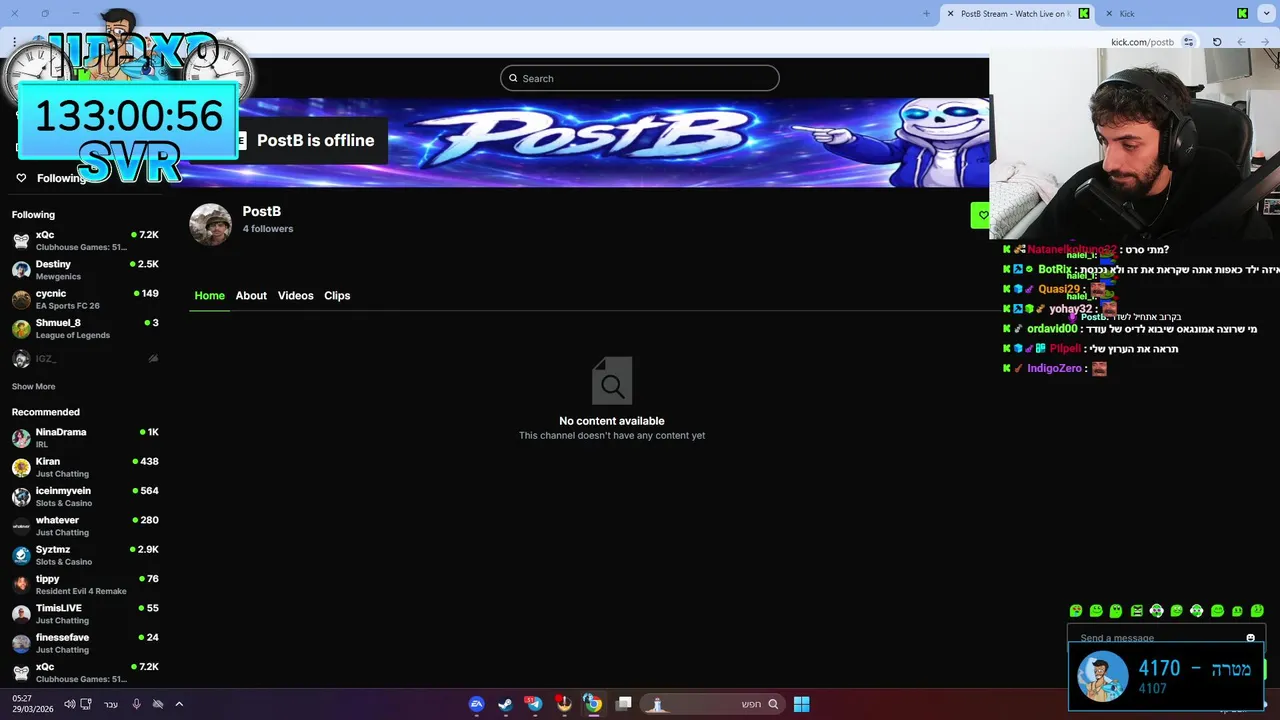Click IndigoZero's username in chat
Screen dimensions: 1280x720
click(x=1054, y=369)
